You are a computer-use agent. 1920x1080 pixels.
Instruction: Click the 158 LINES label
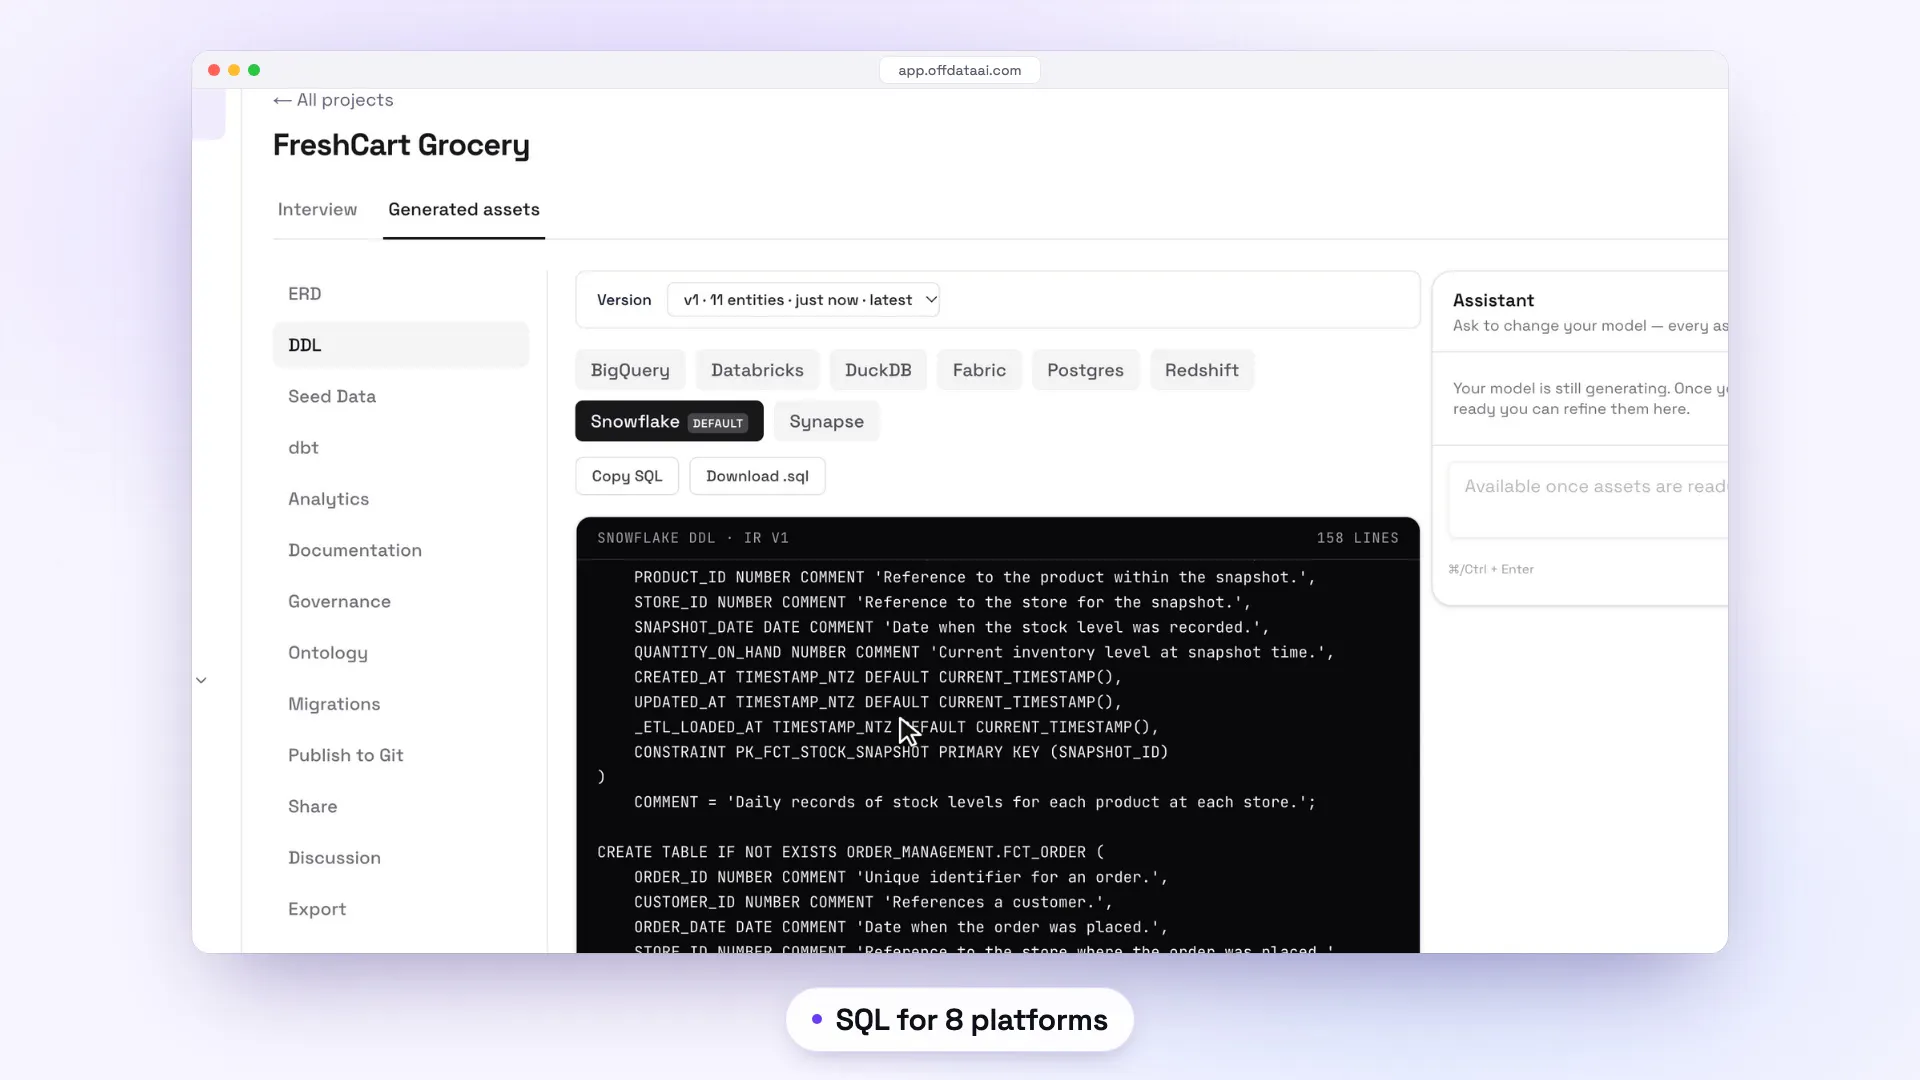[x=1357, y=538]
